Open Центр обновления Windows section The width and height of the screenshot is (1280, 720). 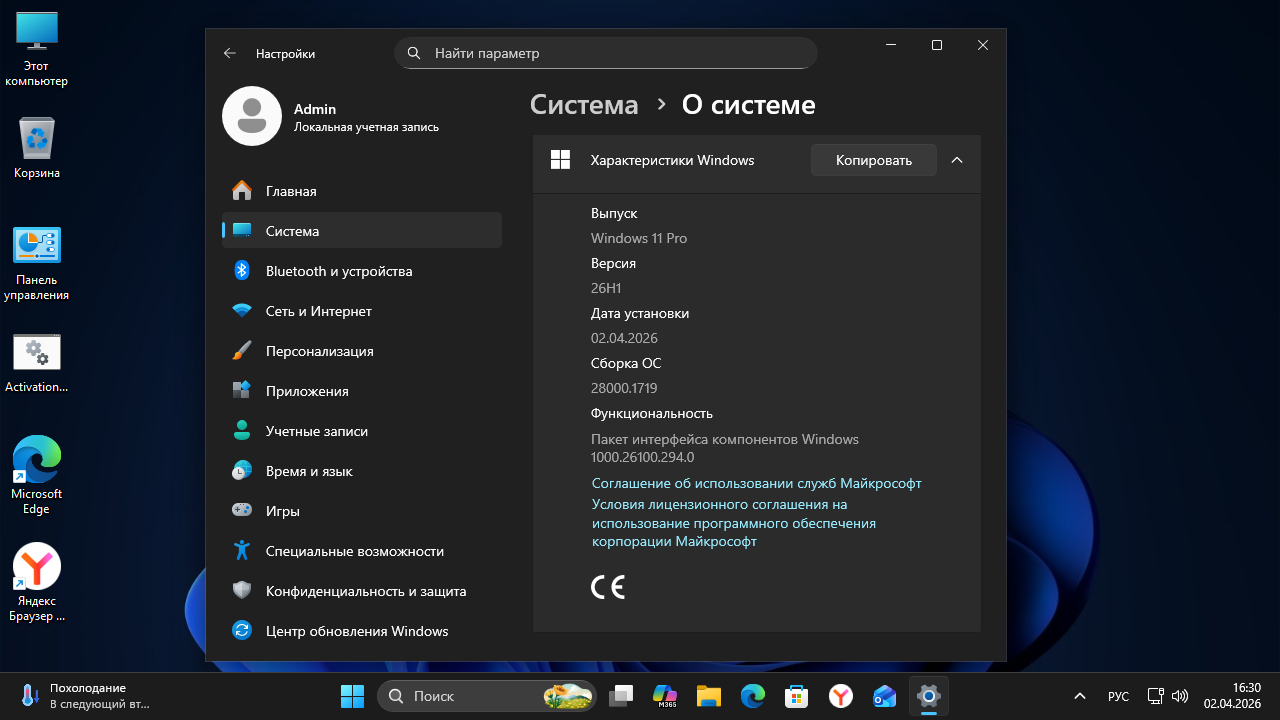[356, 631]
